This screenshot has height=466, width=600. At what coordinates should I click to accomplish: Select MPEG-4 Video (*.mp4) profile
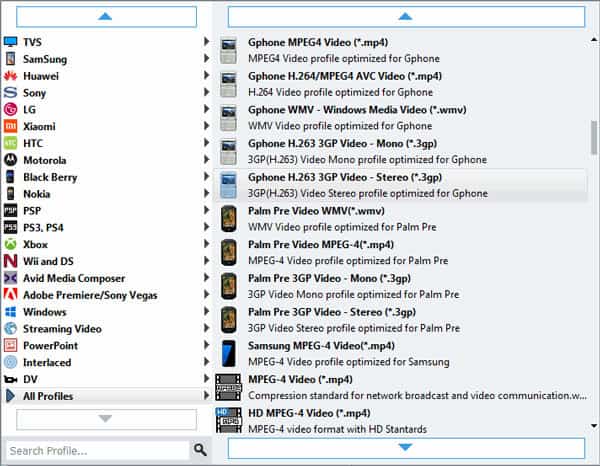(x=400, y=387)
